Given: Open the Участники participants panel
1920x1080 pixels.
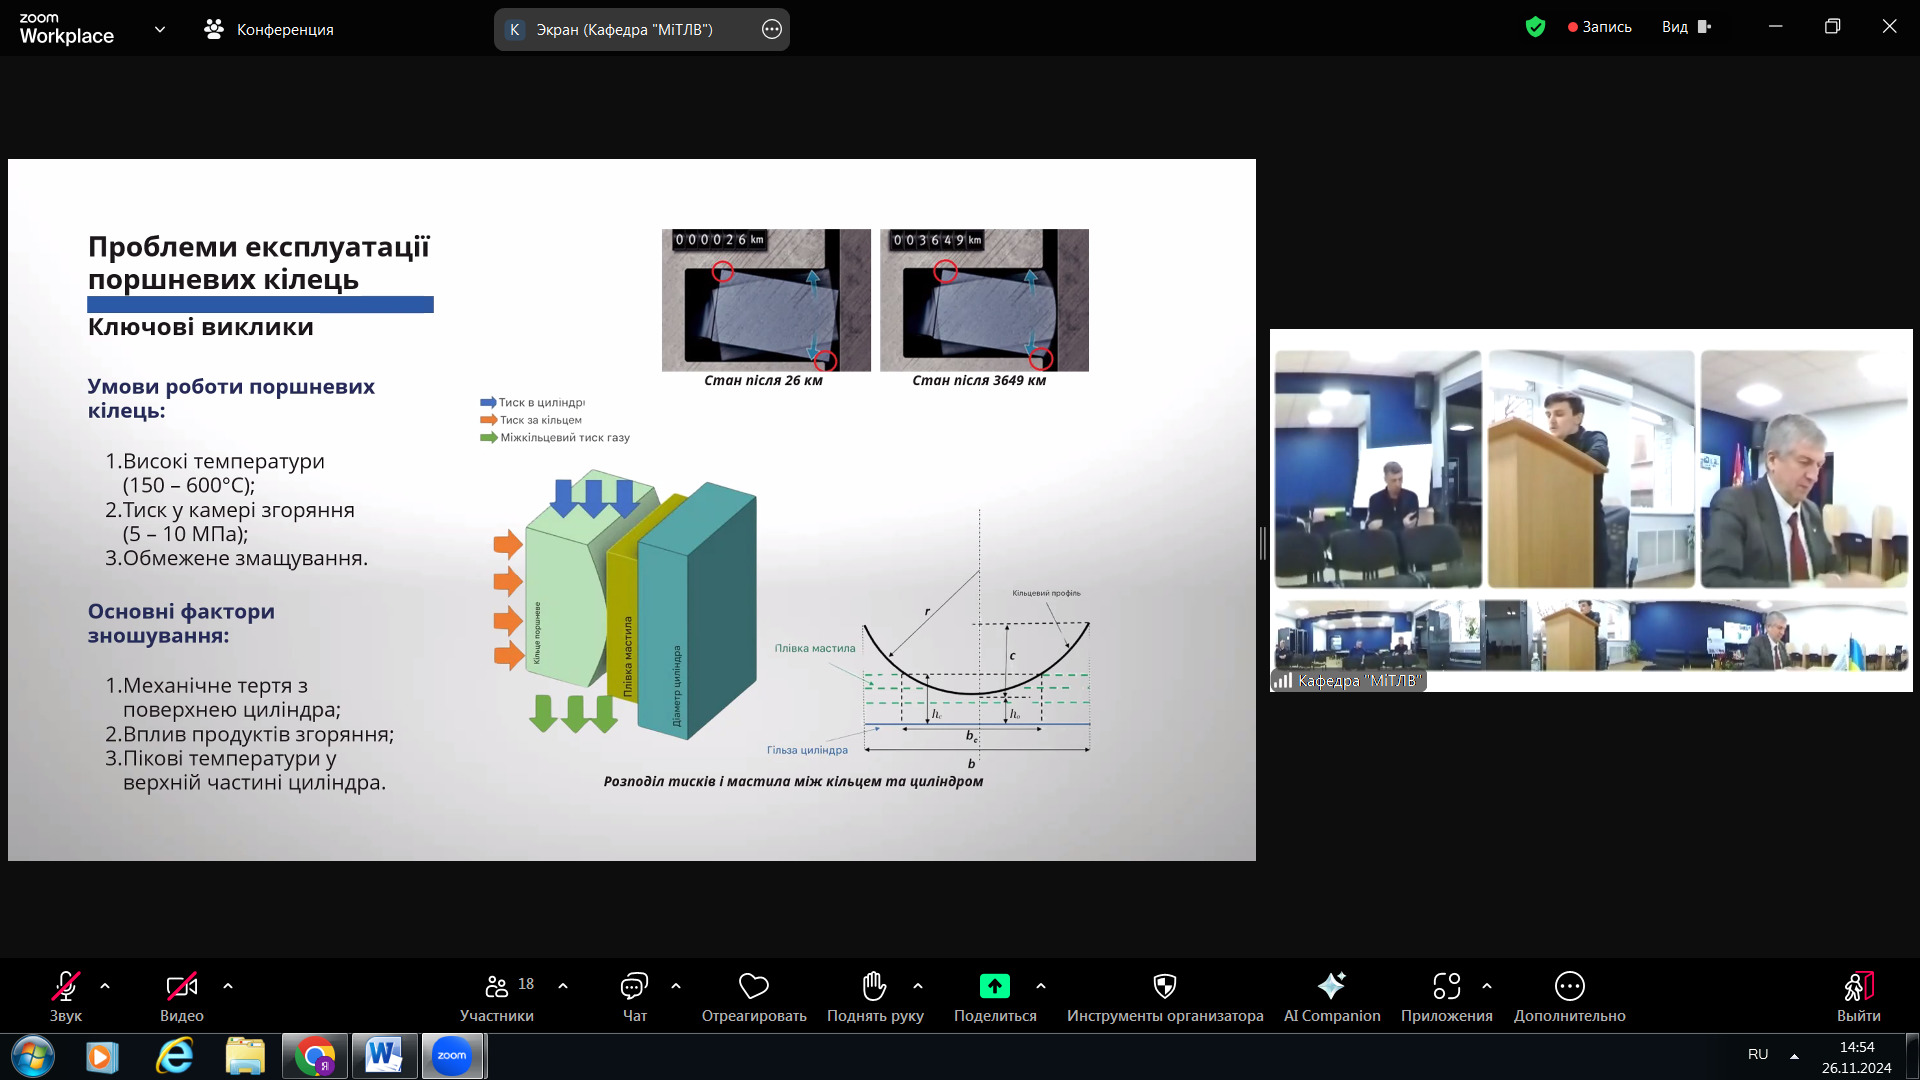Looking at the screenshot, I should tap(497, 986).
